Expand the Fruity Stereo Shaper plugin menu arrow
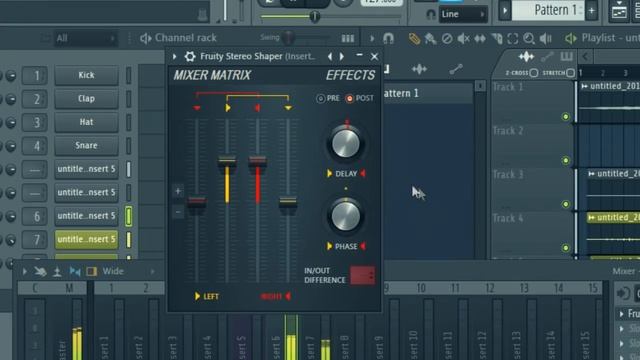The height and width of the screenshot is (360, 640). [x=174, y=56]
